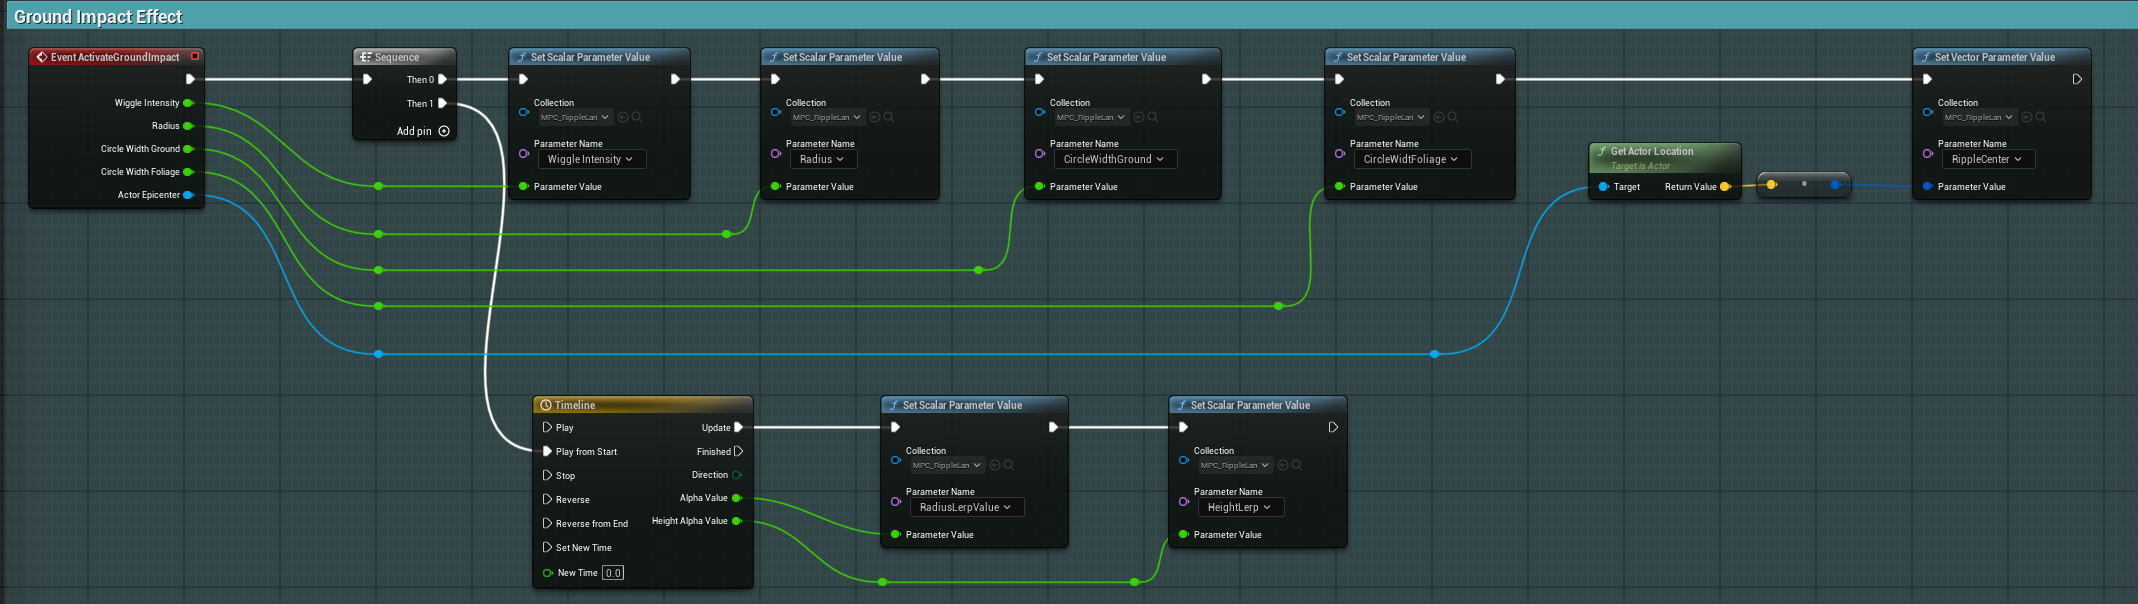Click the Timeline node clock icon

(x=546, y=405)
